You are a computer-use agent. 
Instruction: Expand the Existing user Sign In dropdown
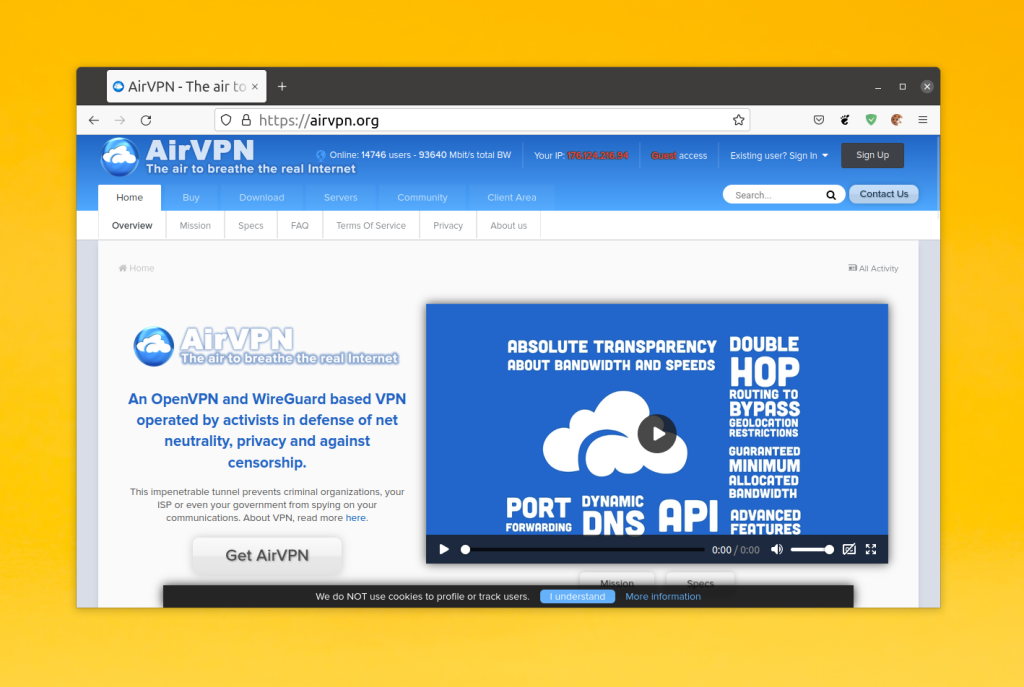(779, 155)
